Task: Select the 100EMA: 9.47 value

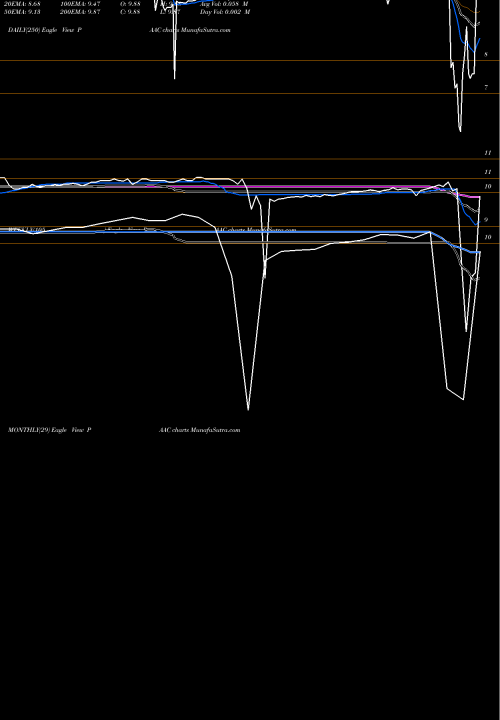Action: tap(80, 4)
